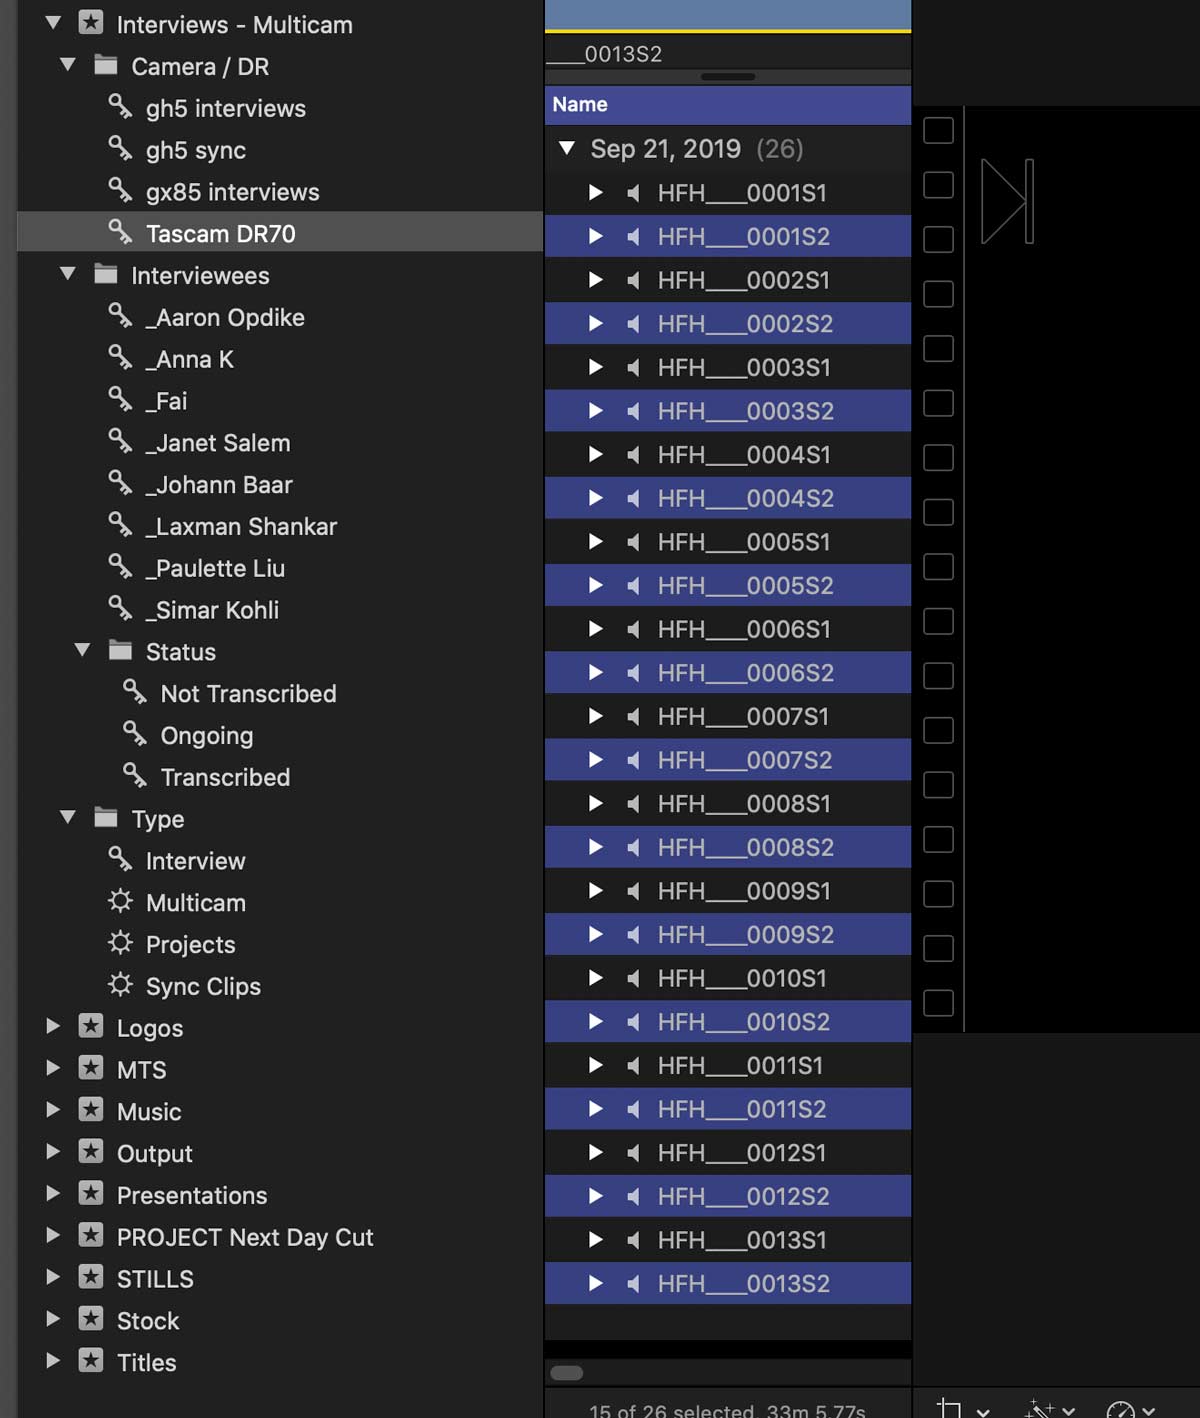Select clip HFH___0013S1 in the browser
Image resolution: width=1200 pixels, height=1418 pixels.
pyautogui.click(x=728, y=1240)
